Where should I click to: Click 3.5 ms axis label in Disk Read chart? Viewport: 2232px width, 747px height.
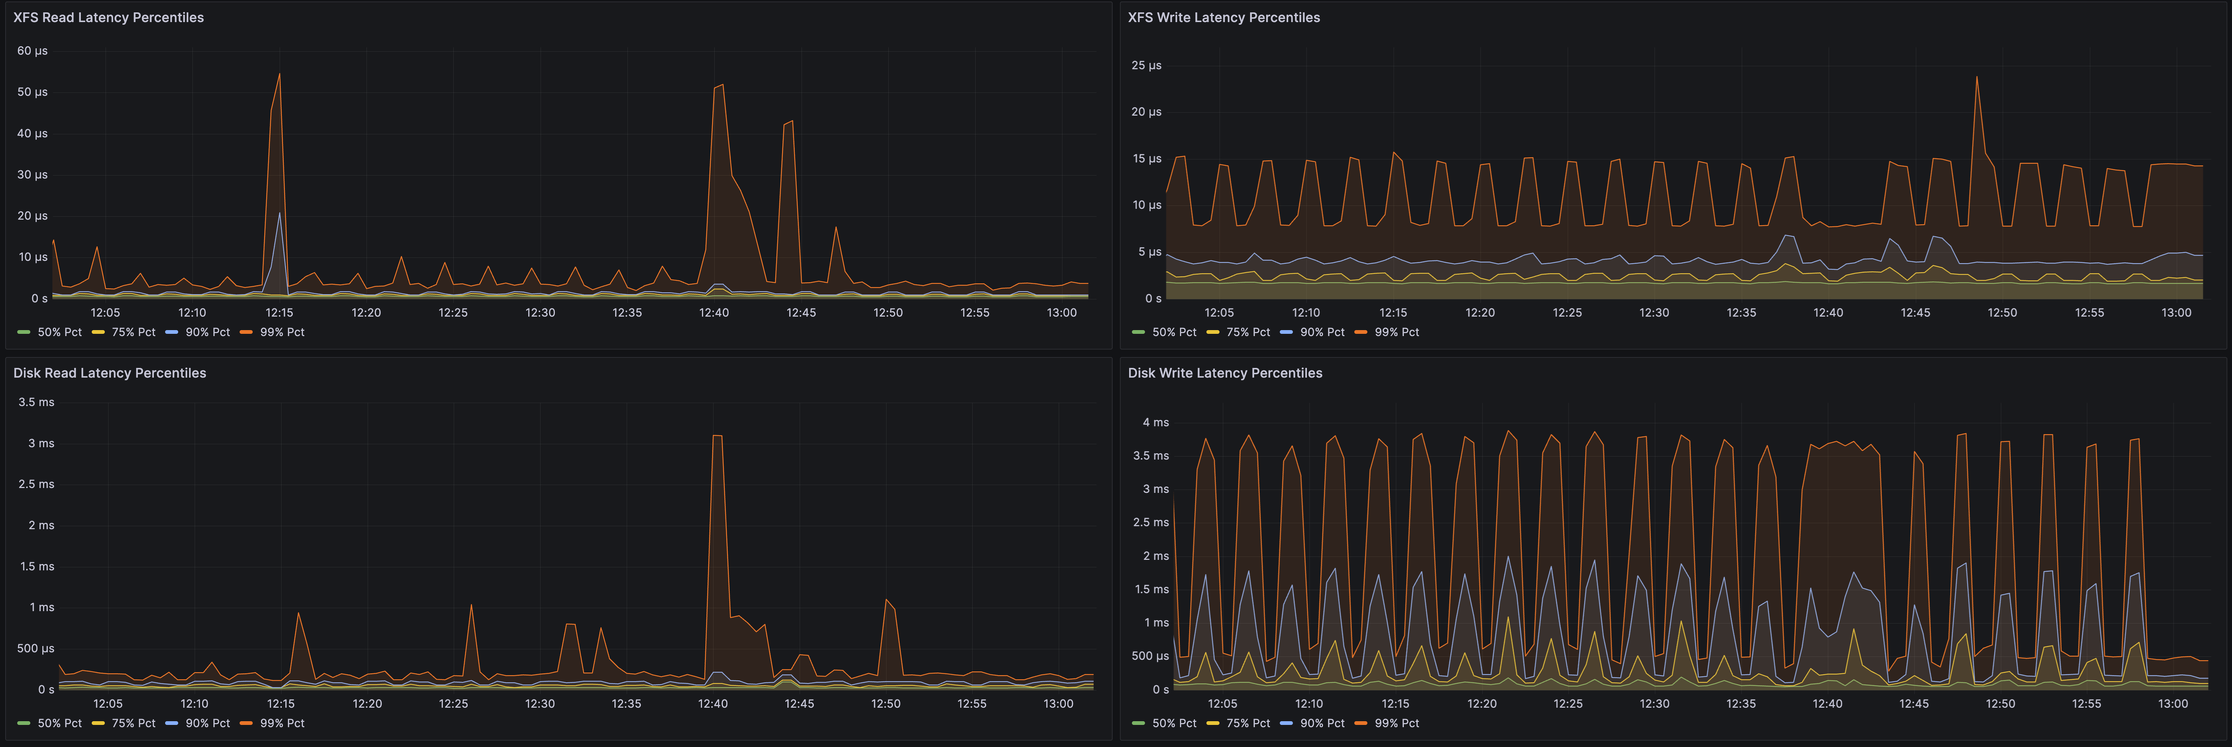(37, 402)
